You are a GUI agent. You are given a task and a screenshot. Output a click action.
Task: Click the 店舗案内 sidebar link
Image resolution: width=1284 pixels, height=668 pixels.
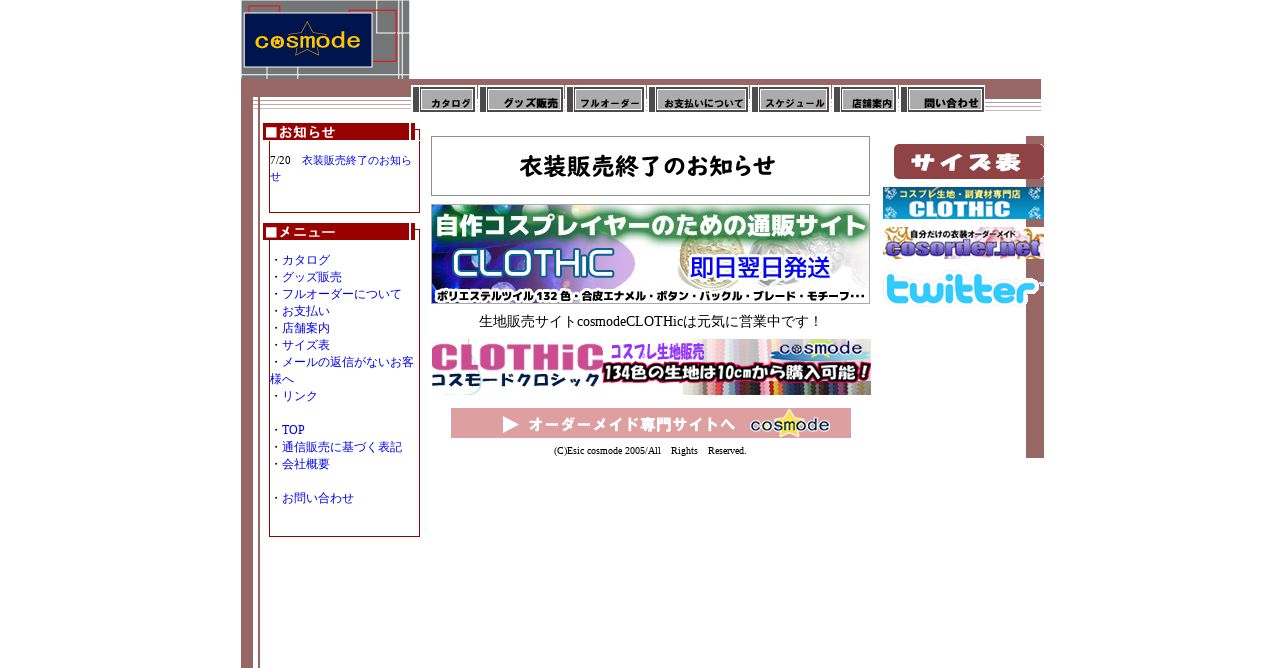point(305,328)
